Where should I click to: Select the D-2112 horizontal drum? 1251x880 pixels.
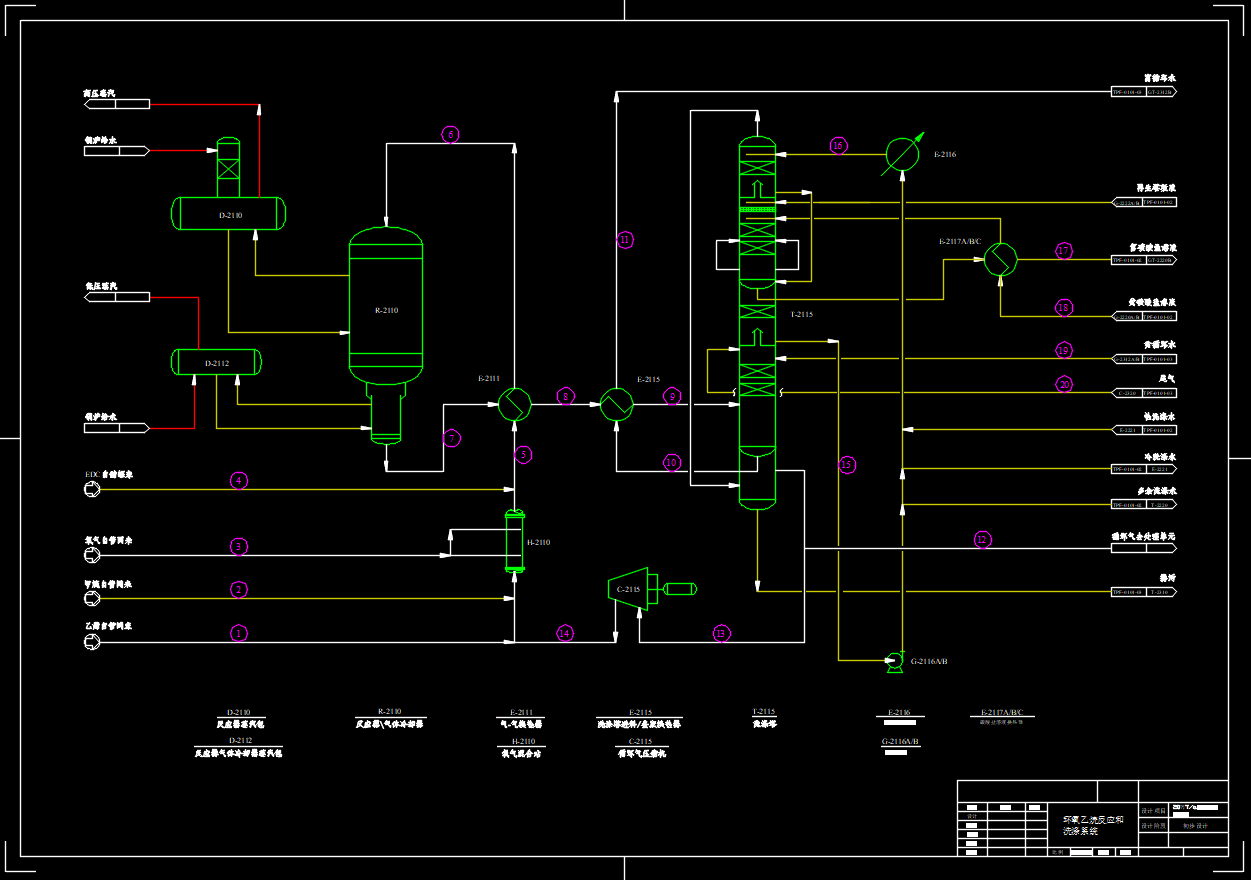click(216, 362)
